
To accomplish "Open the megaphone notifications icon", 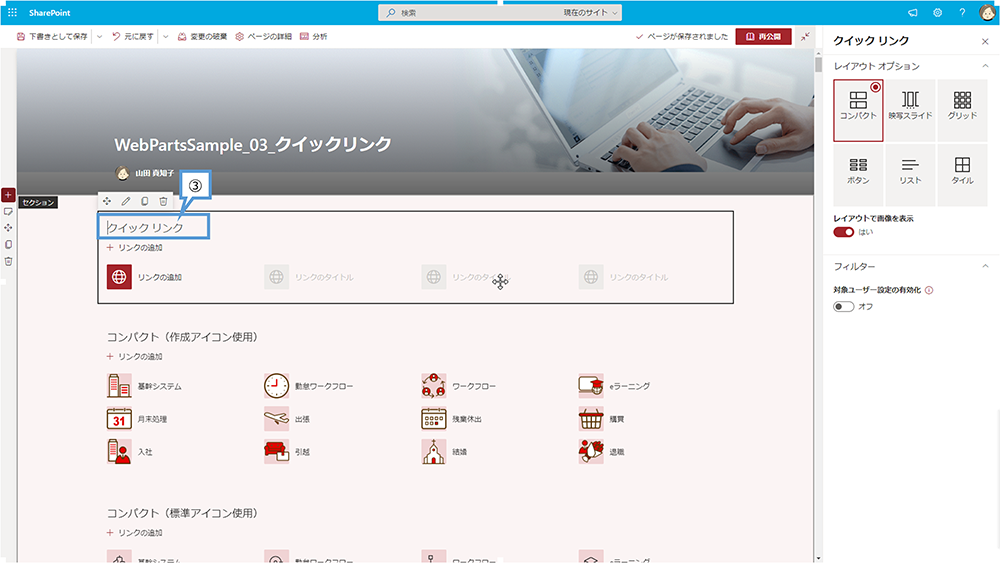I will 913,12.
